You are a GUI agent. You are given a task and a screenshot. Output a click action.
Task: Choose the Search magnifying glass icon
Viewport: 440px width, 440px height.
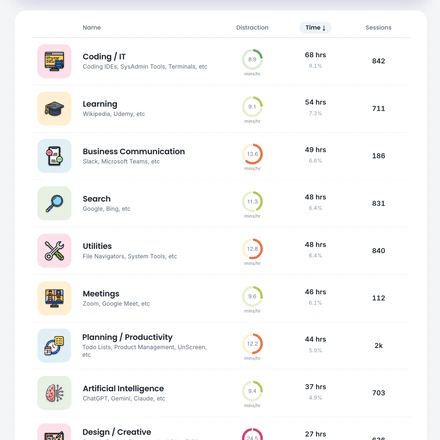click(x=54, y=203)
